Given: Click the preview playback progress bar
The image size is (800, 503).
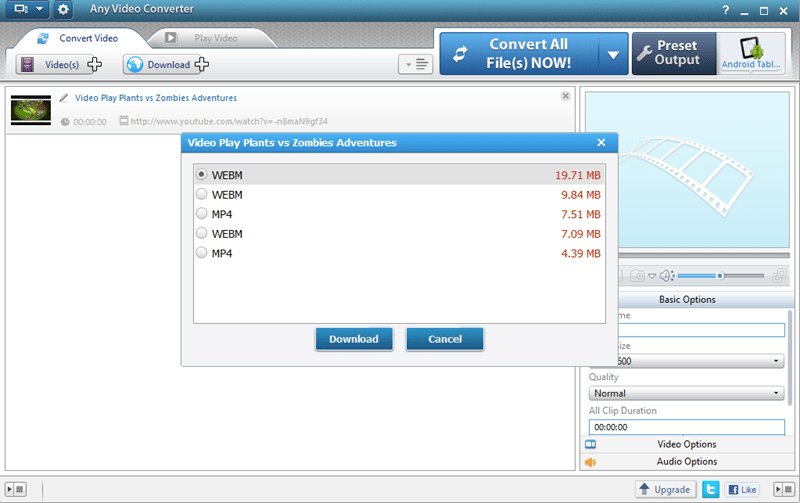Looking at the screenshot, I should [x=704, y=255].
